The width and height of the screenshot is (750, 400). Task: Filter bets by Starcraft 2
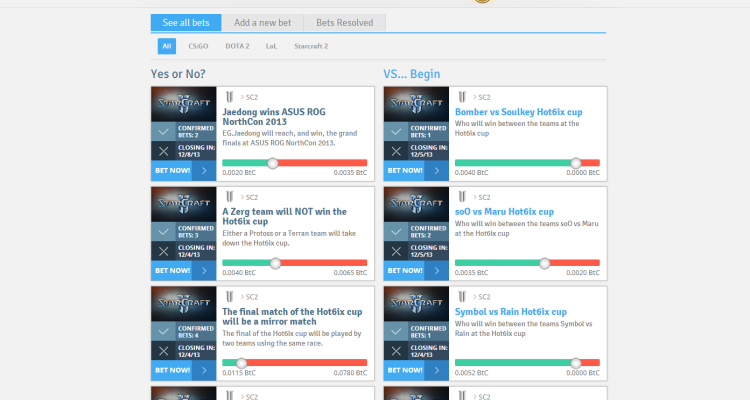(x=311, y=46)
